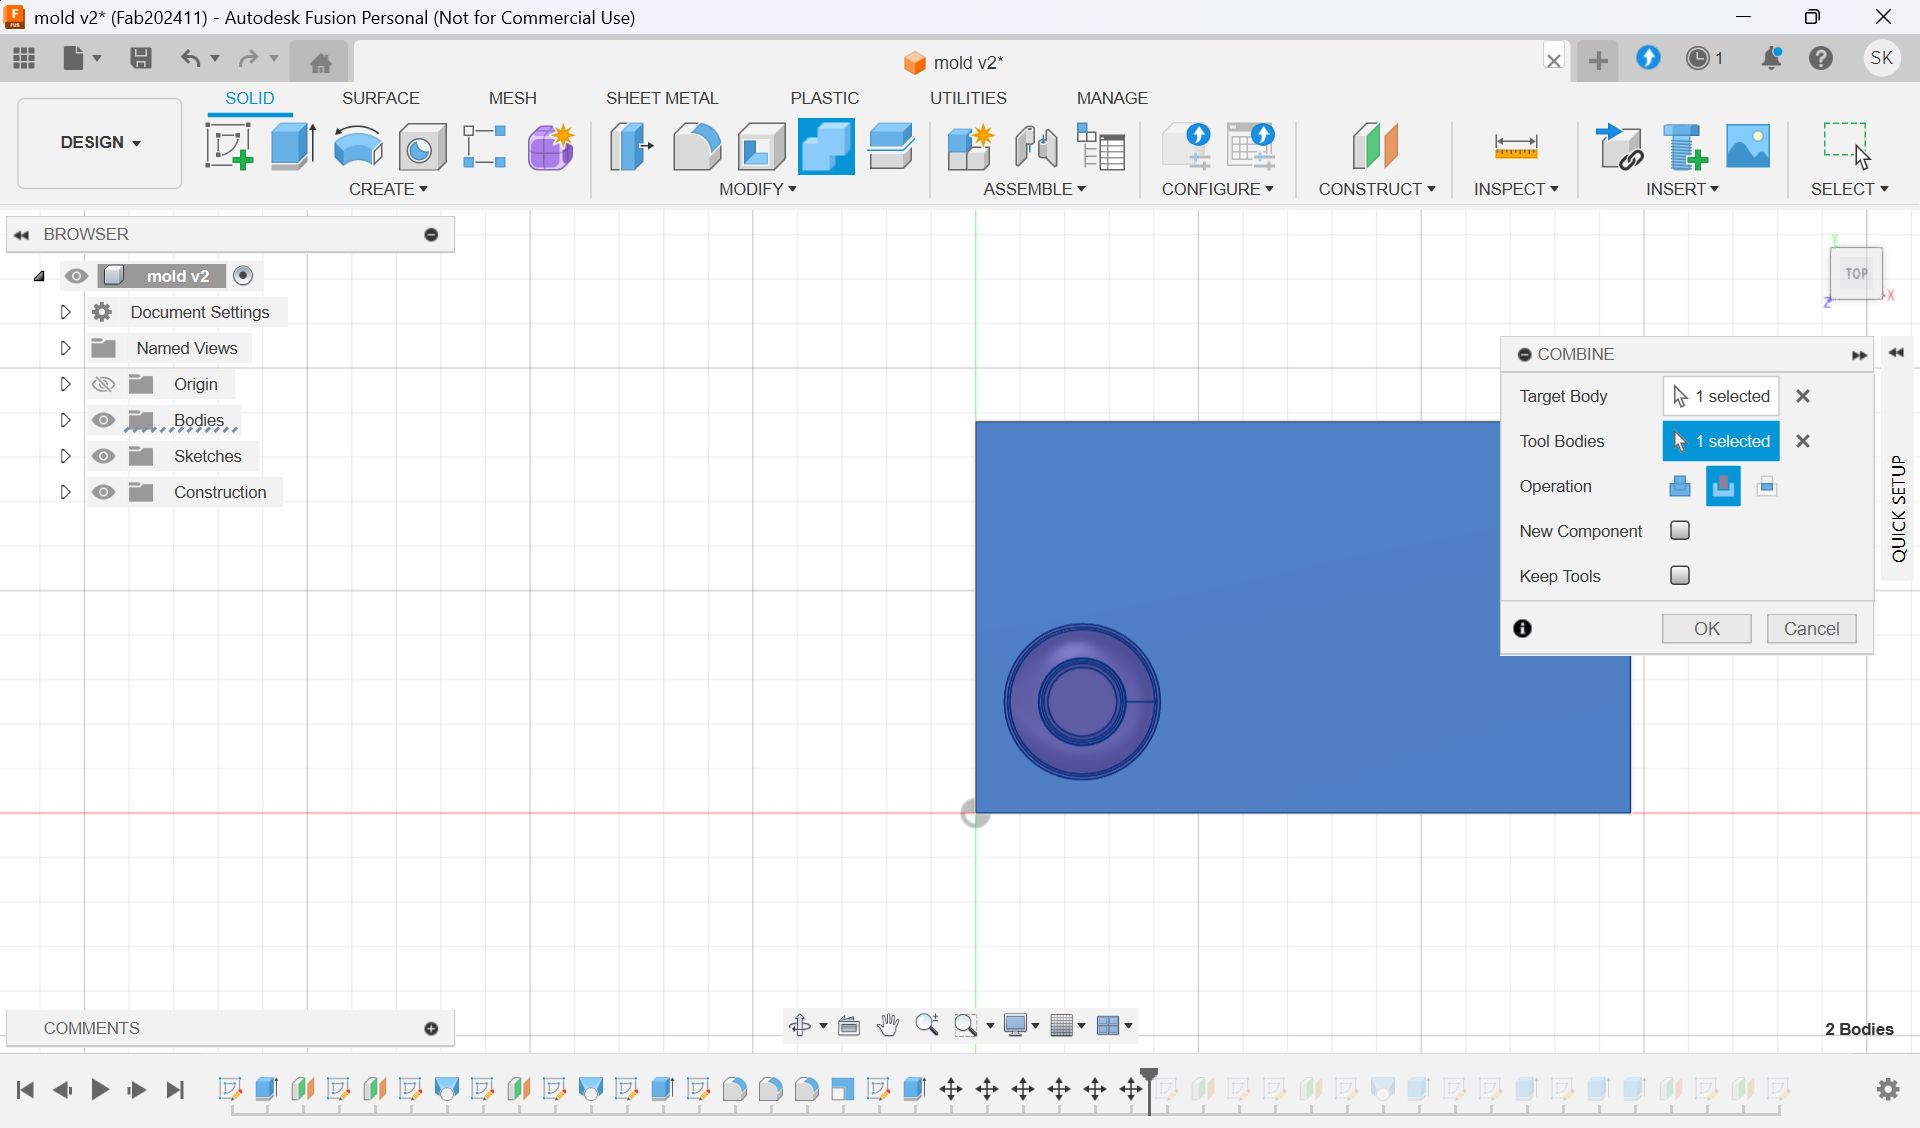Click the Insert Canvas image icon
The image size is (1920, 1128).
coord(1748,146)
